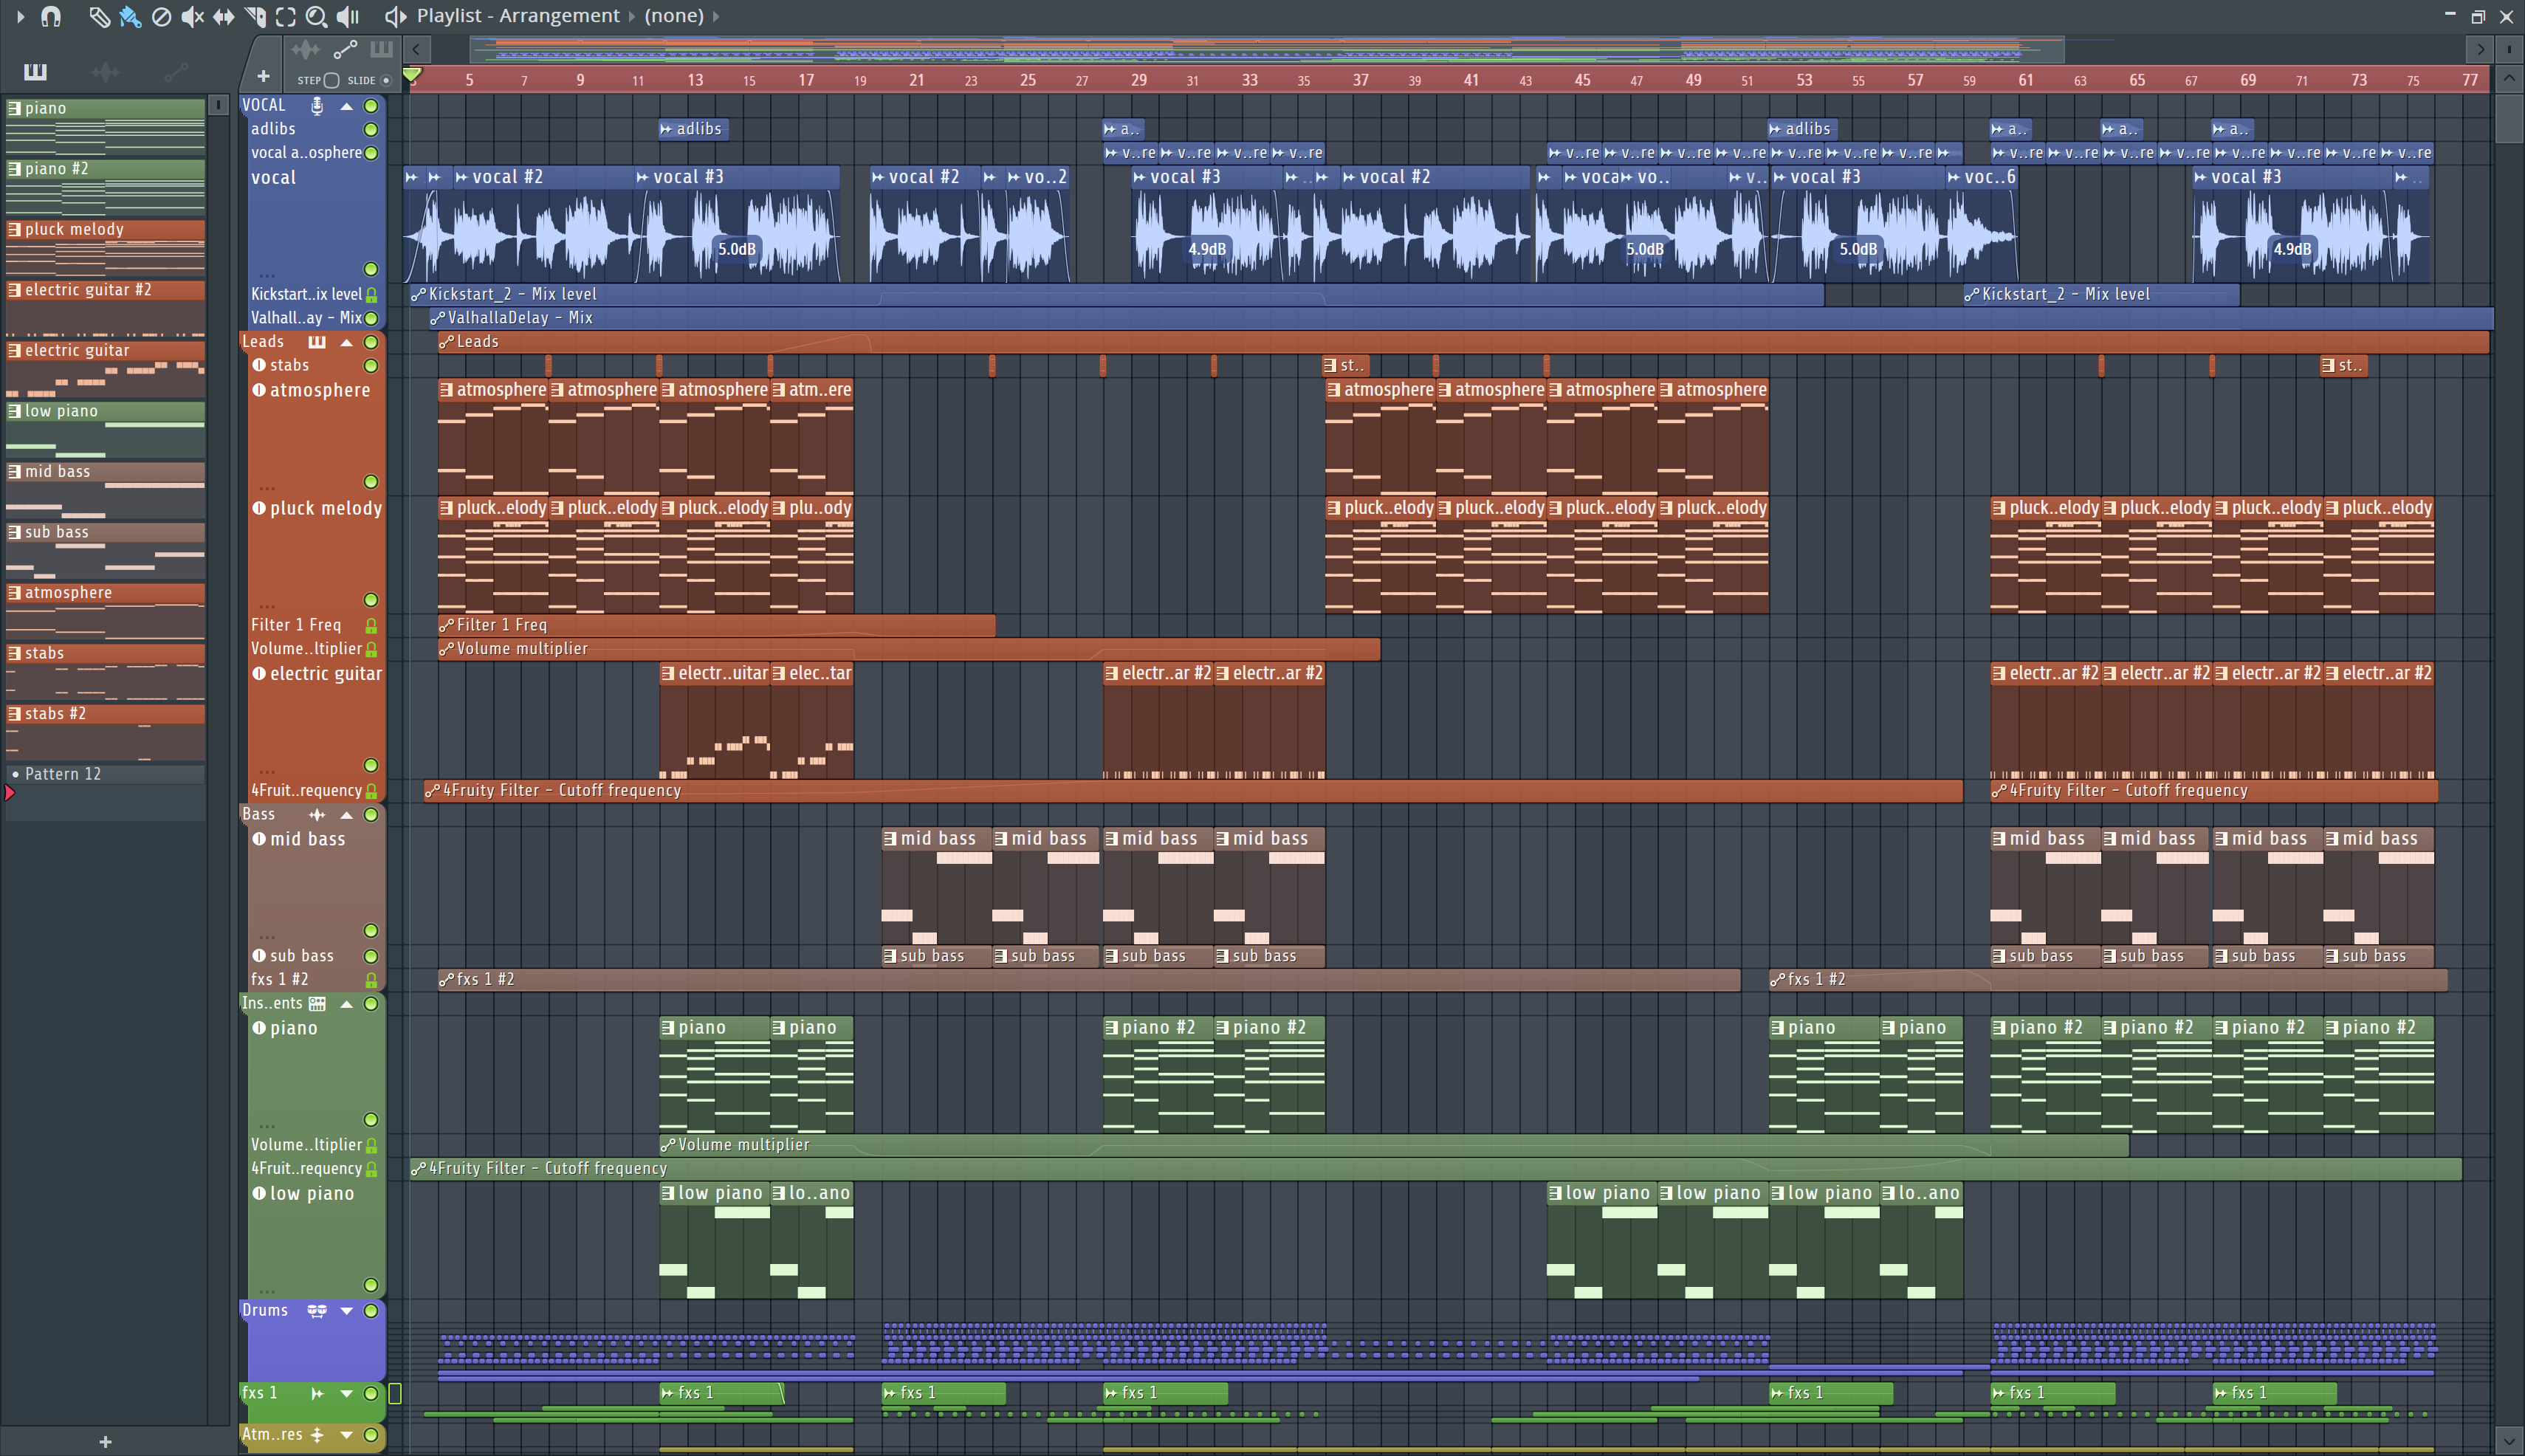This screenshot has width=2525, height=1456.
Task: Show automation clips in the picker panel
Action: [x=176, y=71]
